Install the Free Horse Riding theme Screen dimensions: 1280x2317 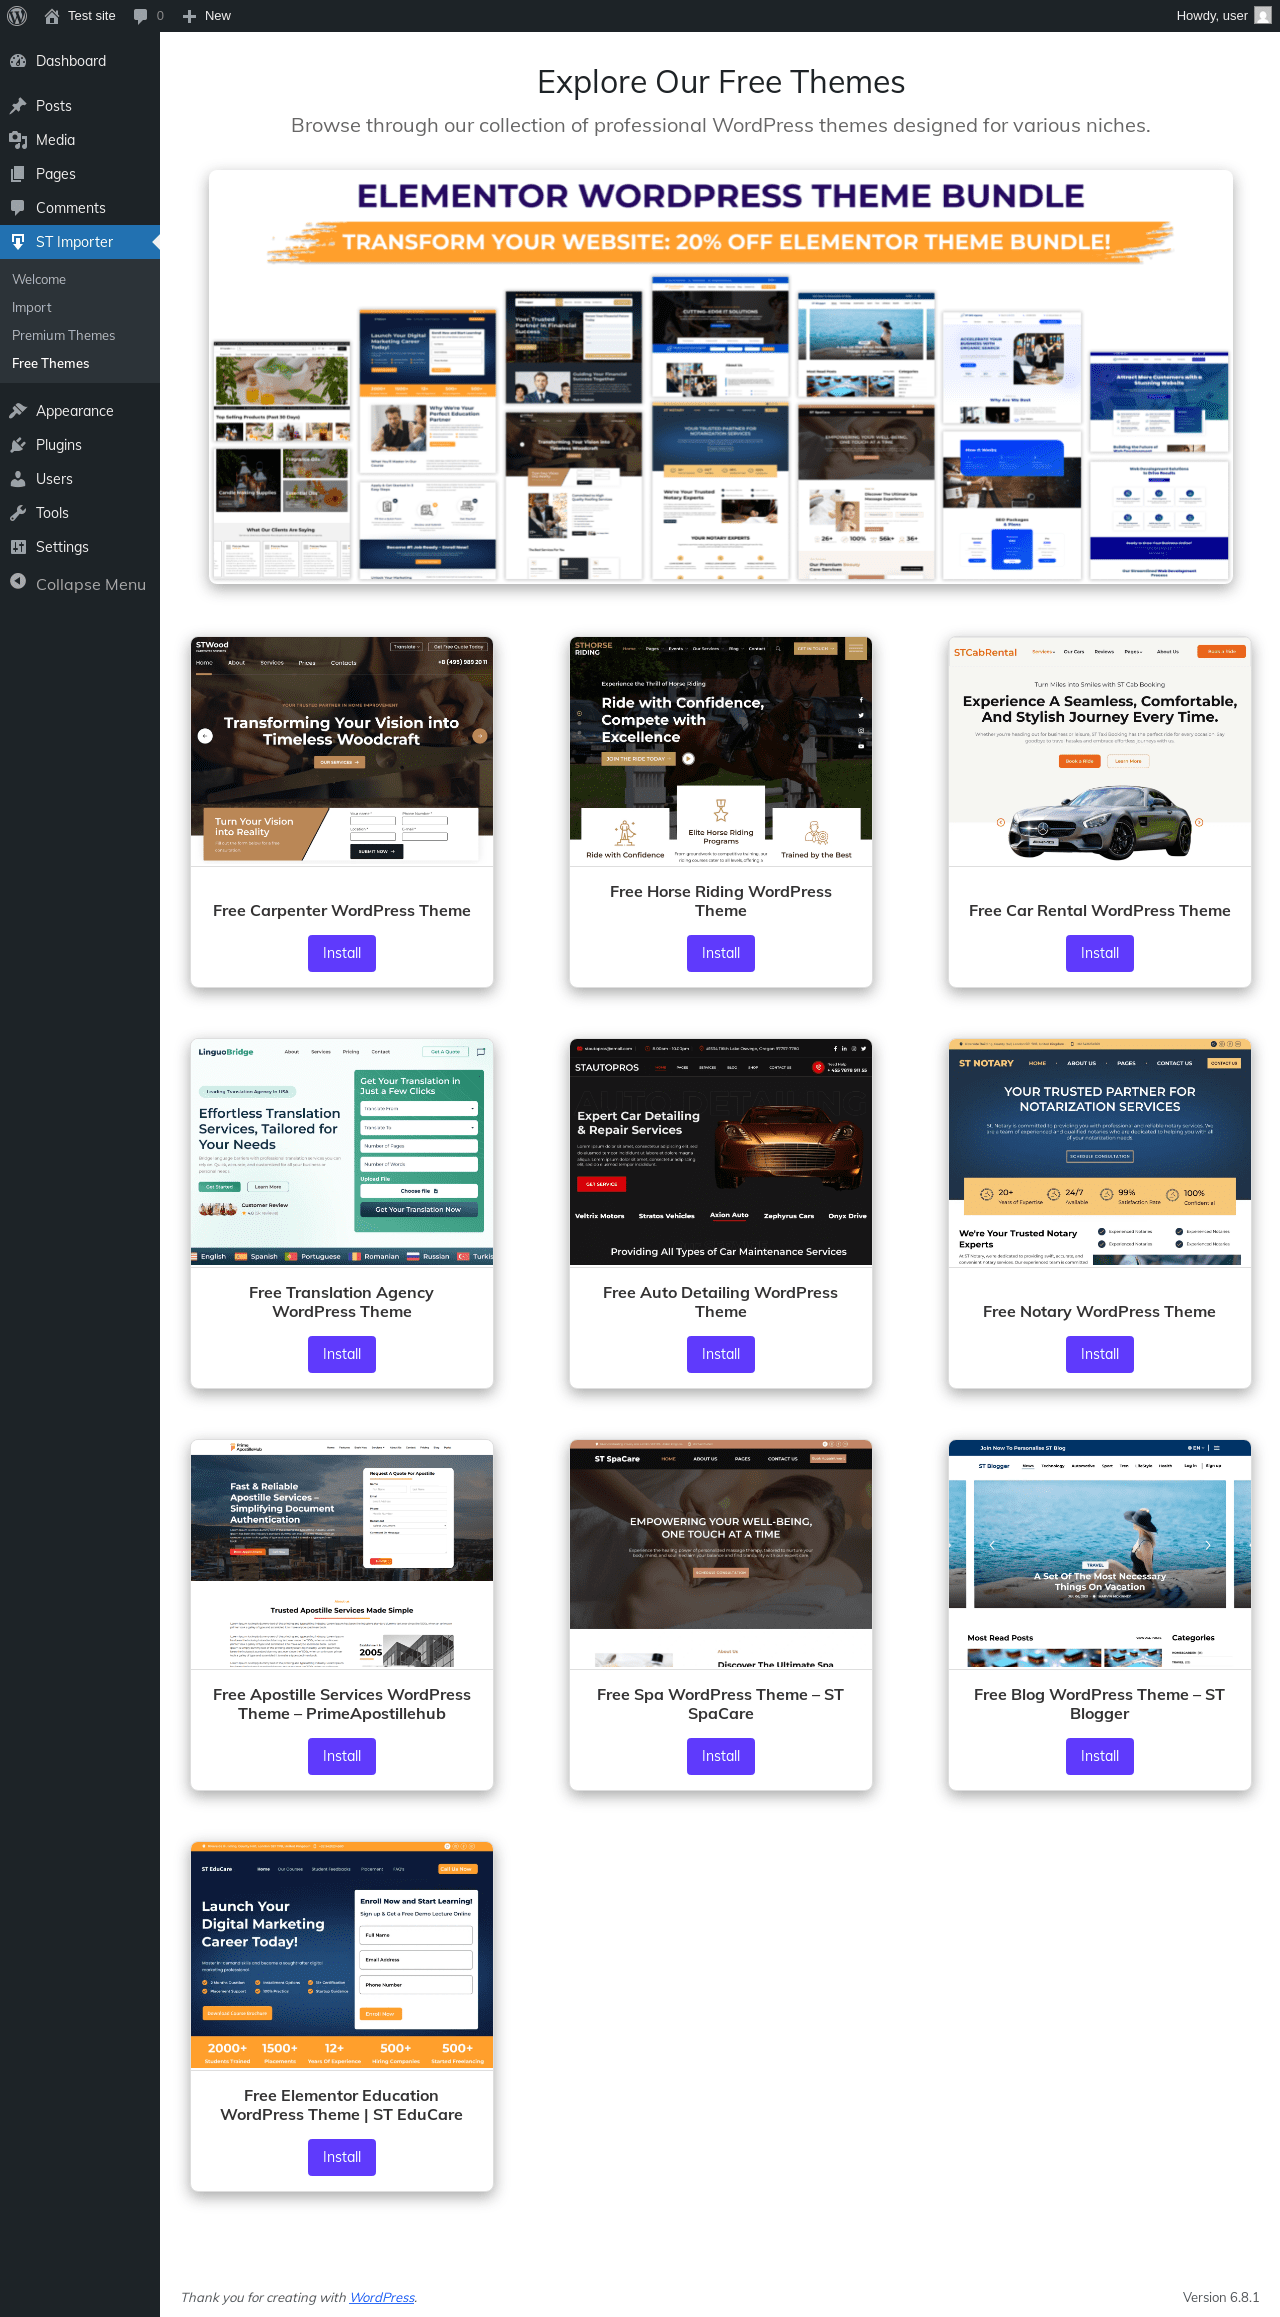(x=721, y=953)
